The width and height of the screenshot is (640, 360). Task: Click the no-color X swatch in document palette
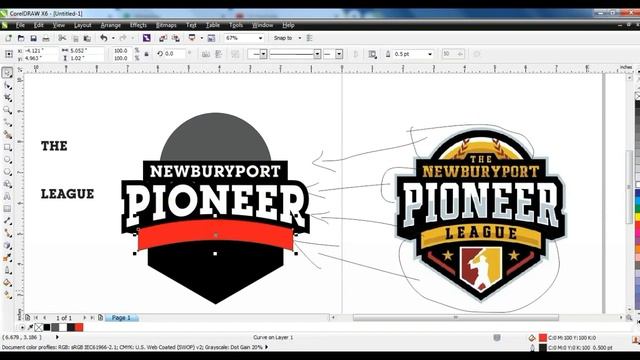coord(38,327)
